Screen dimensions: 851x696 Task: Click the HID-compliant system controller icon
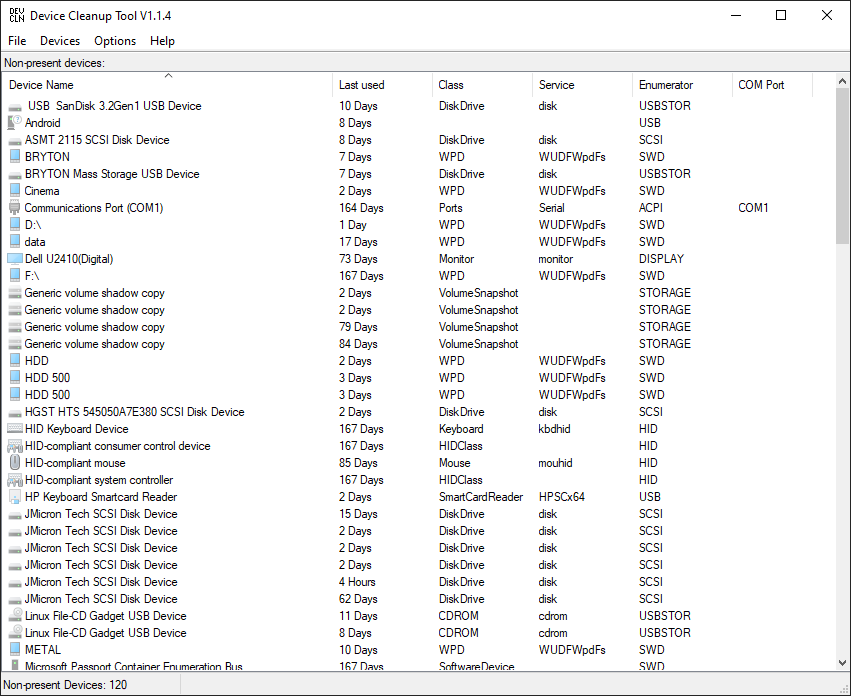[15, 480]
